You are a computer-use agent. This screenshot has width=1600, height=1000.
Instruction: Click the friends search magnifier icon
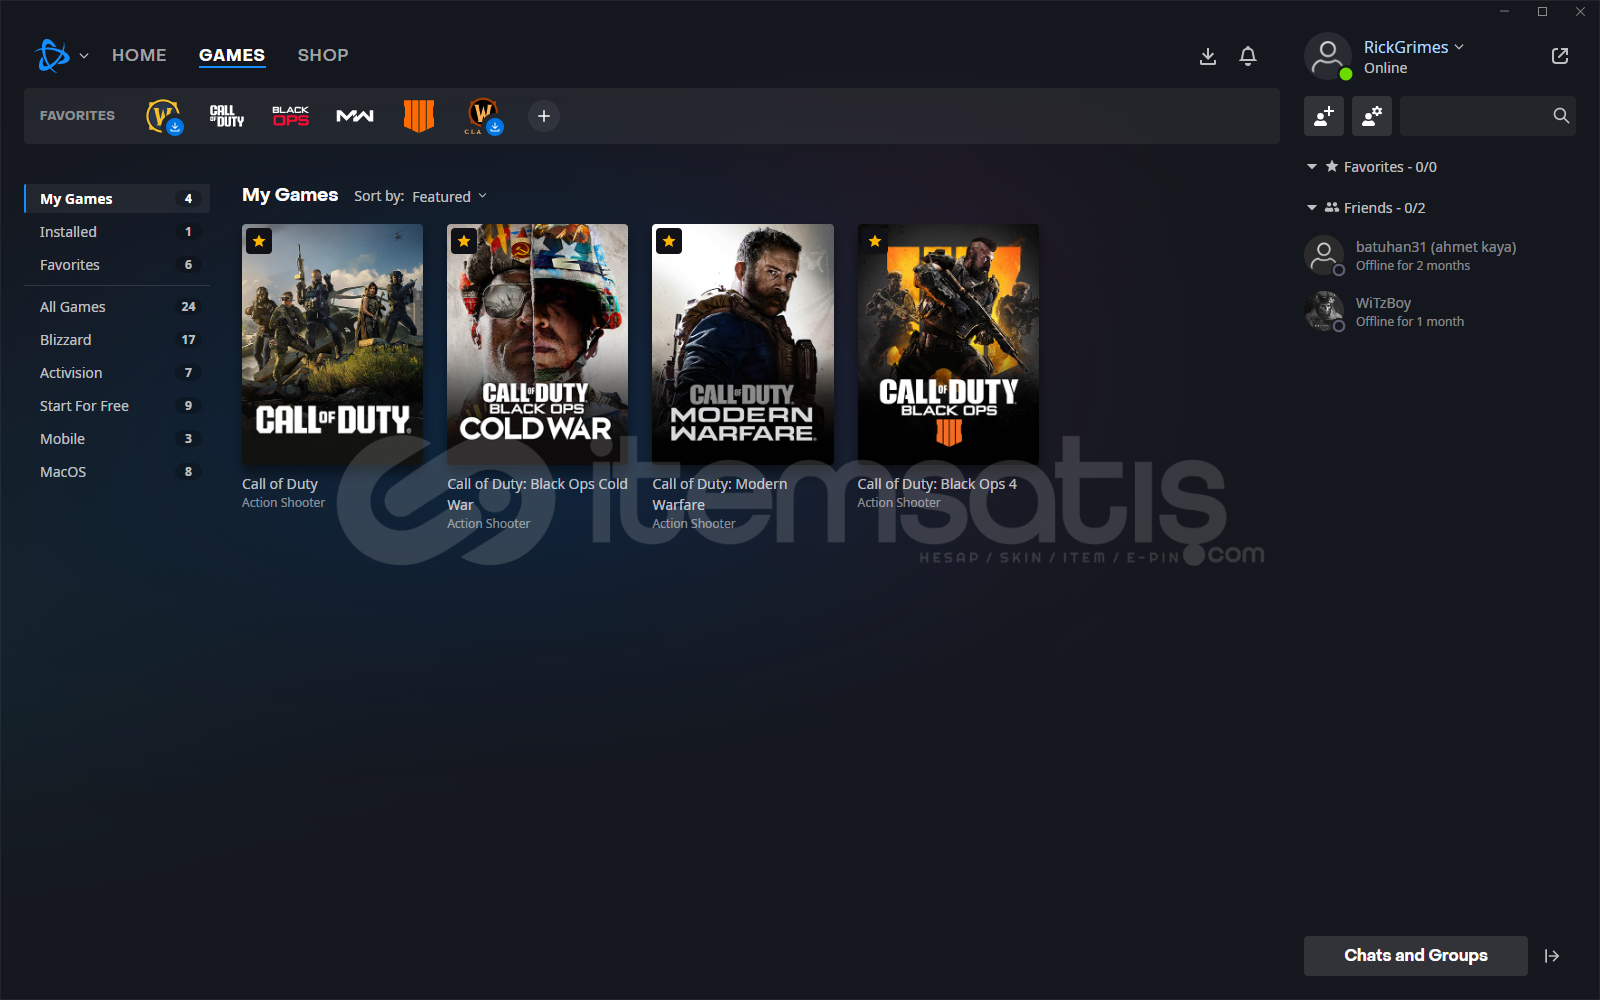point(1561,116)
